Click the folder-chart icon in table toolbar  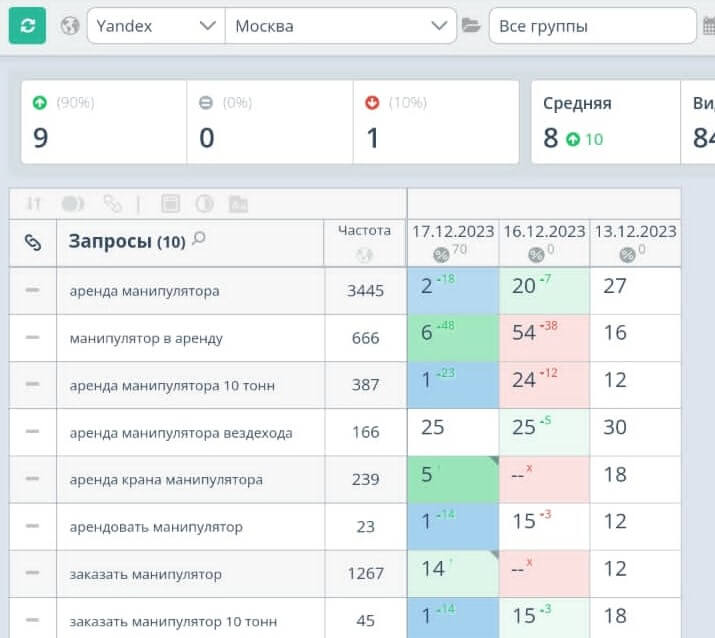click(x=238, y=204)
